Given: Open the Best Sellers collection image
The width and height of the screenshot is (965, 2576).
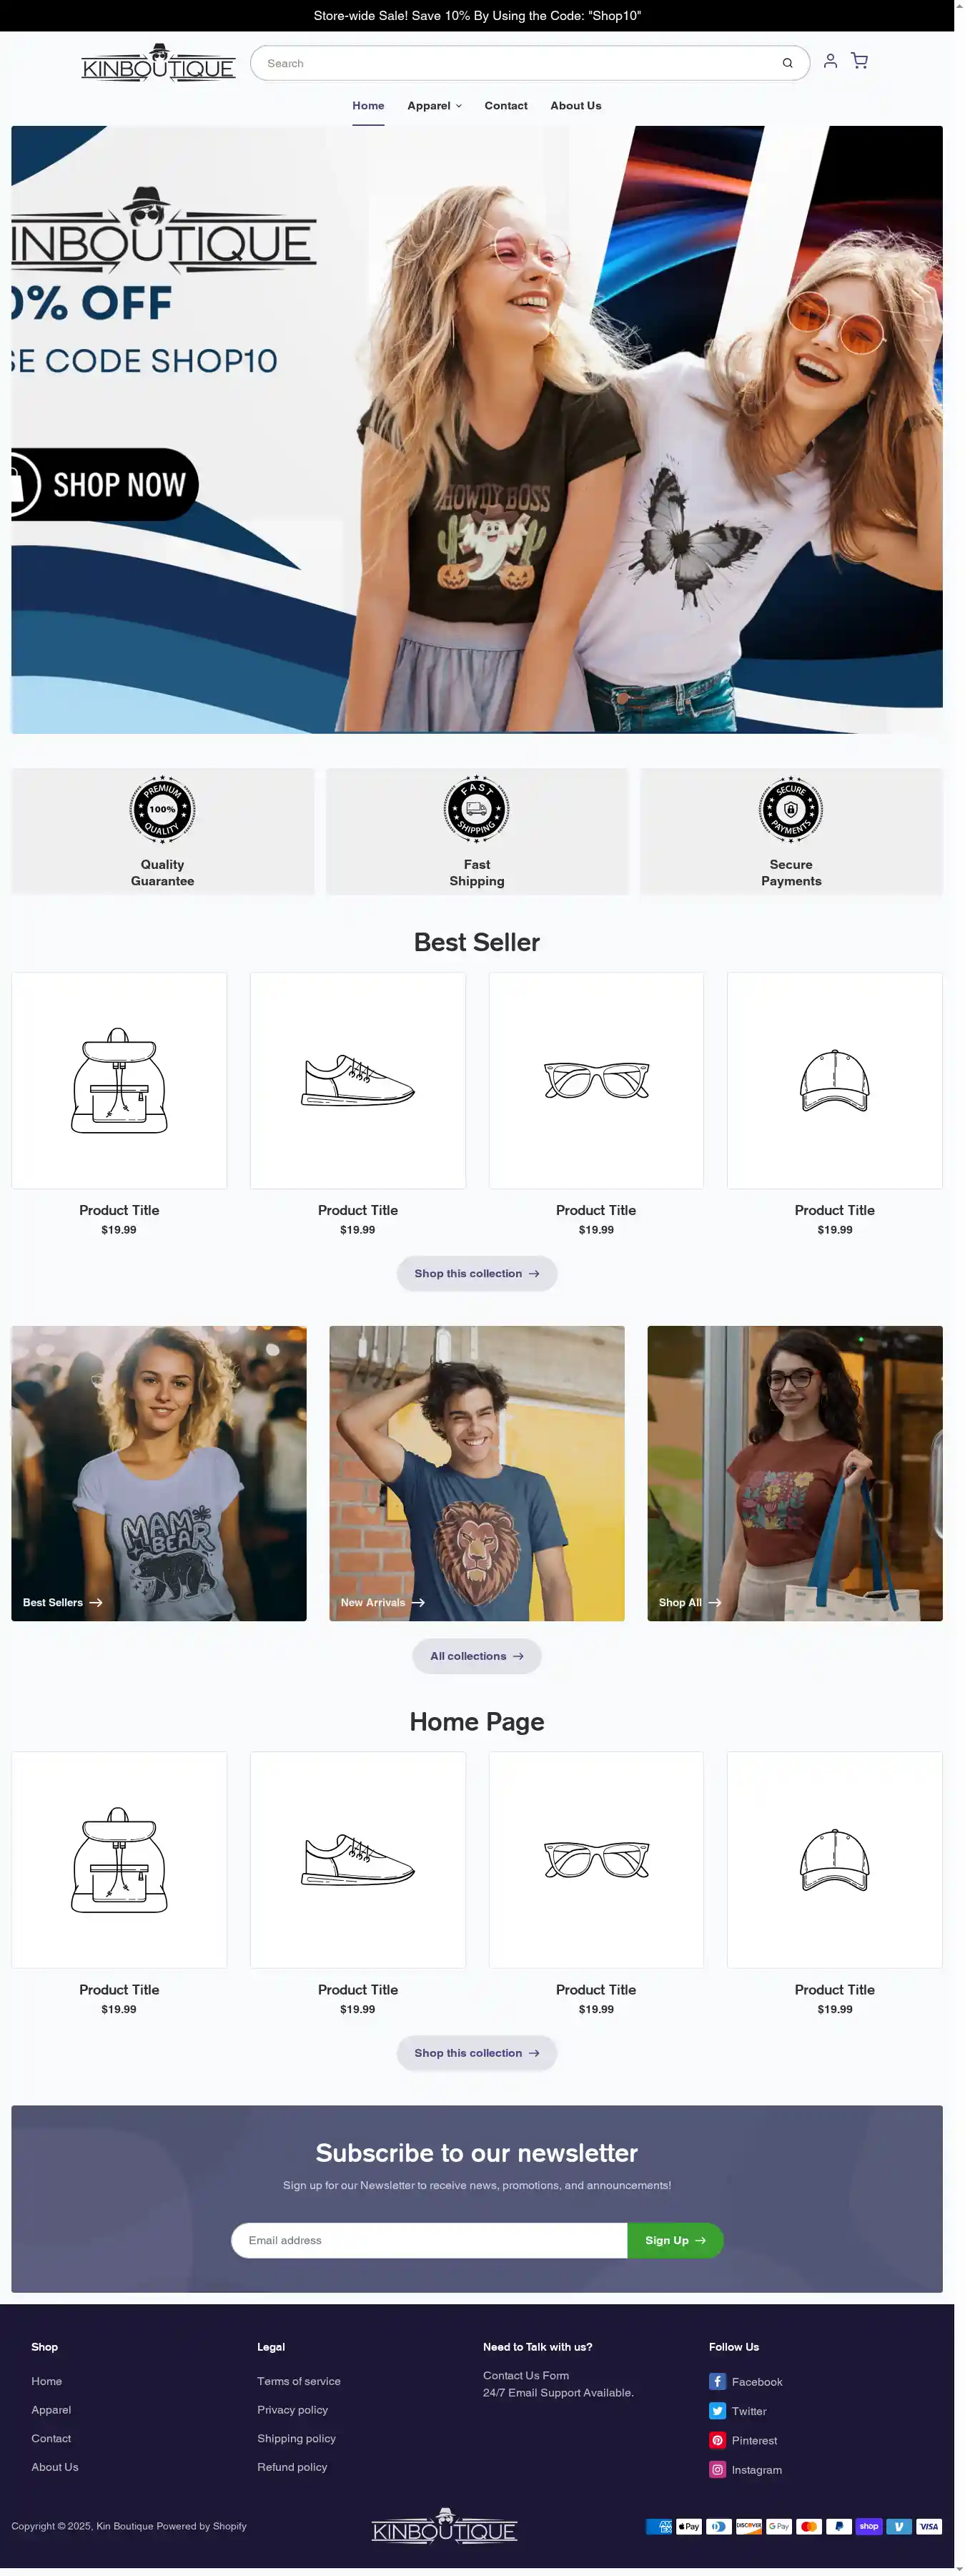Looking at the screenshot, I should tap(159, 1473).
